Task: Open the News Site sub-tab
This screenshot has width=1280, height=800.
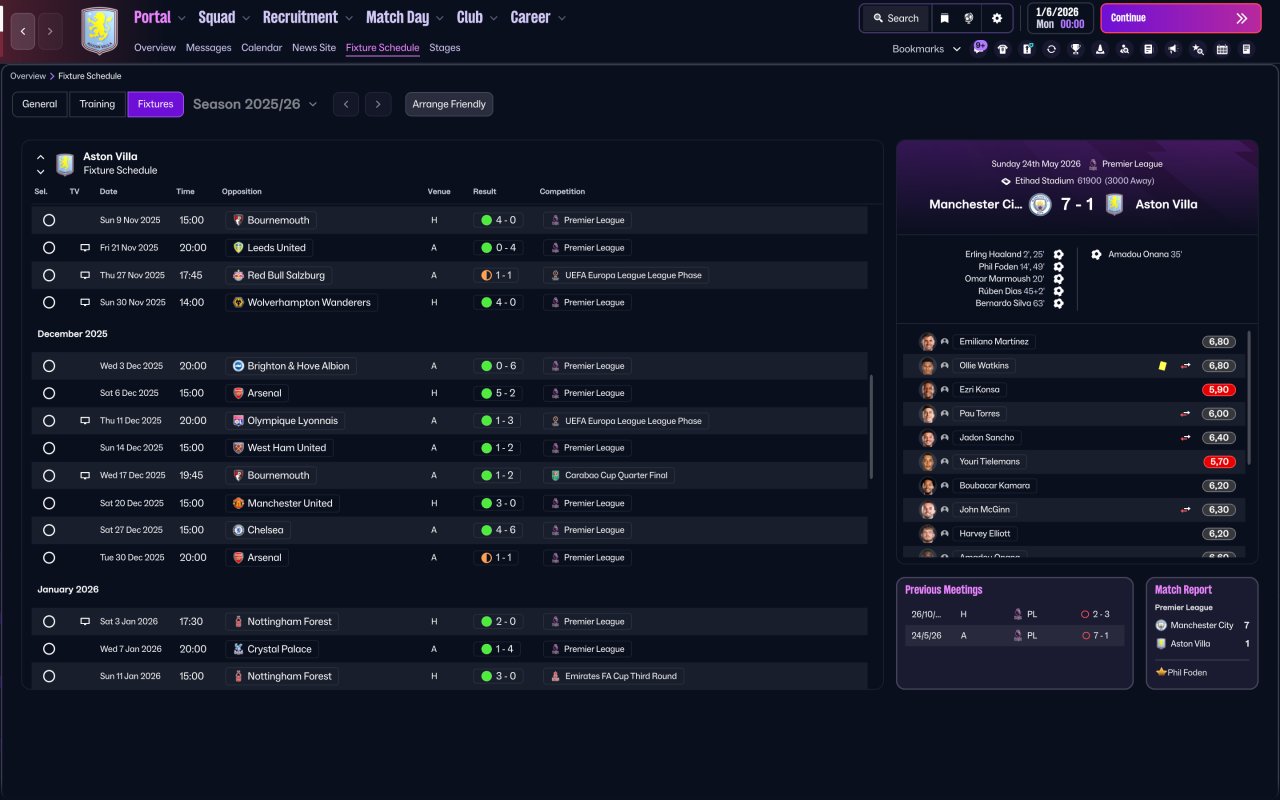Action: 314,48
